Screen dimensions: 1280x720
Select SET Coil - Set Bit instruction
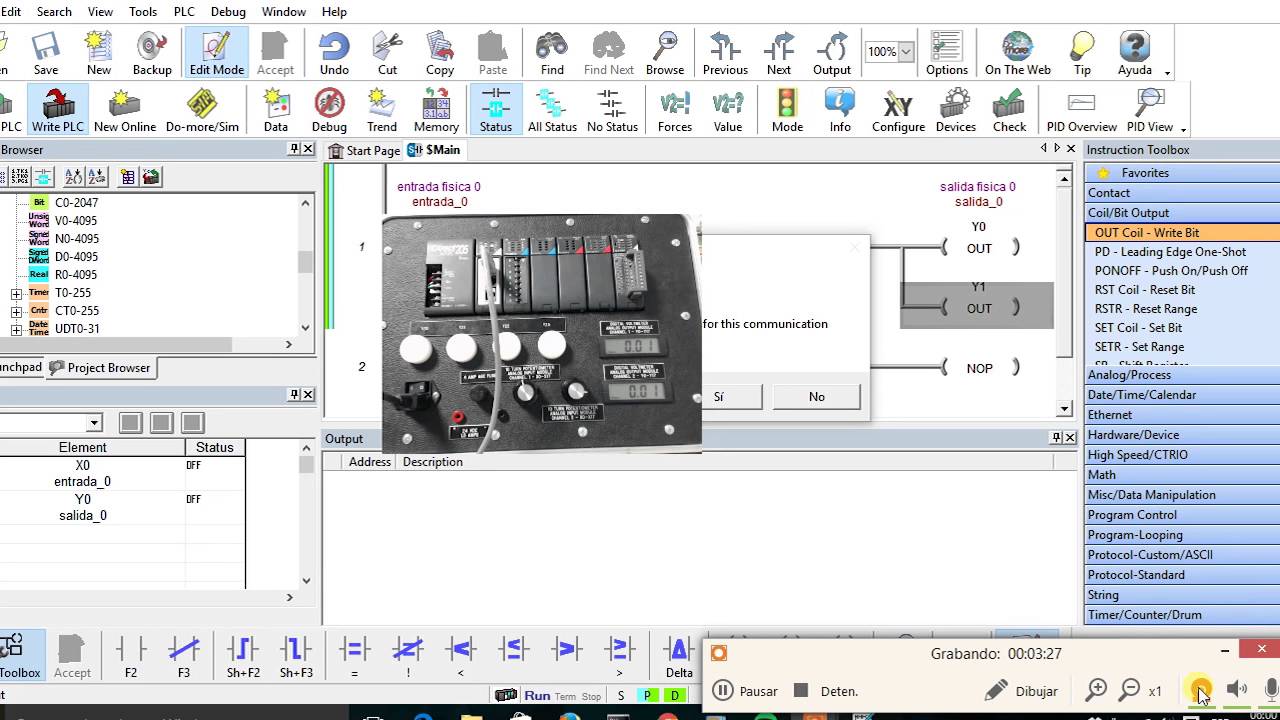coord(1138,328)
